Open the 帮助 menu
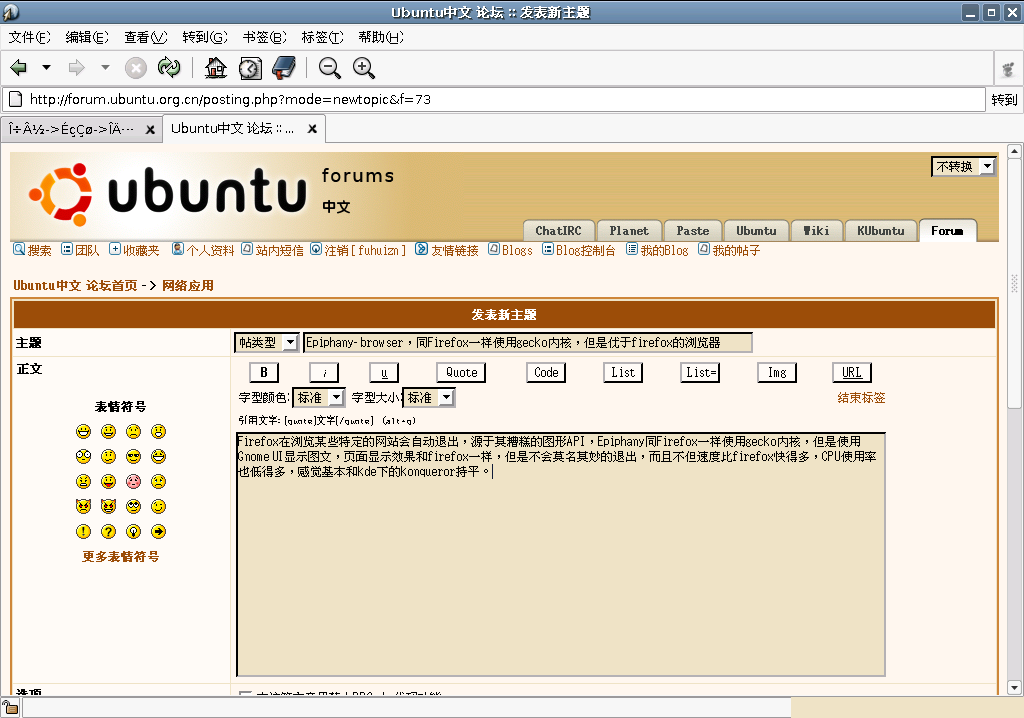Viewport: 1024px width, 718px height. [381, 37]
